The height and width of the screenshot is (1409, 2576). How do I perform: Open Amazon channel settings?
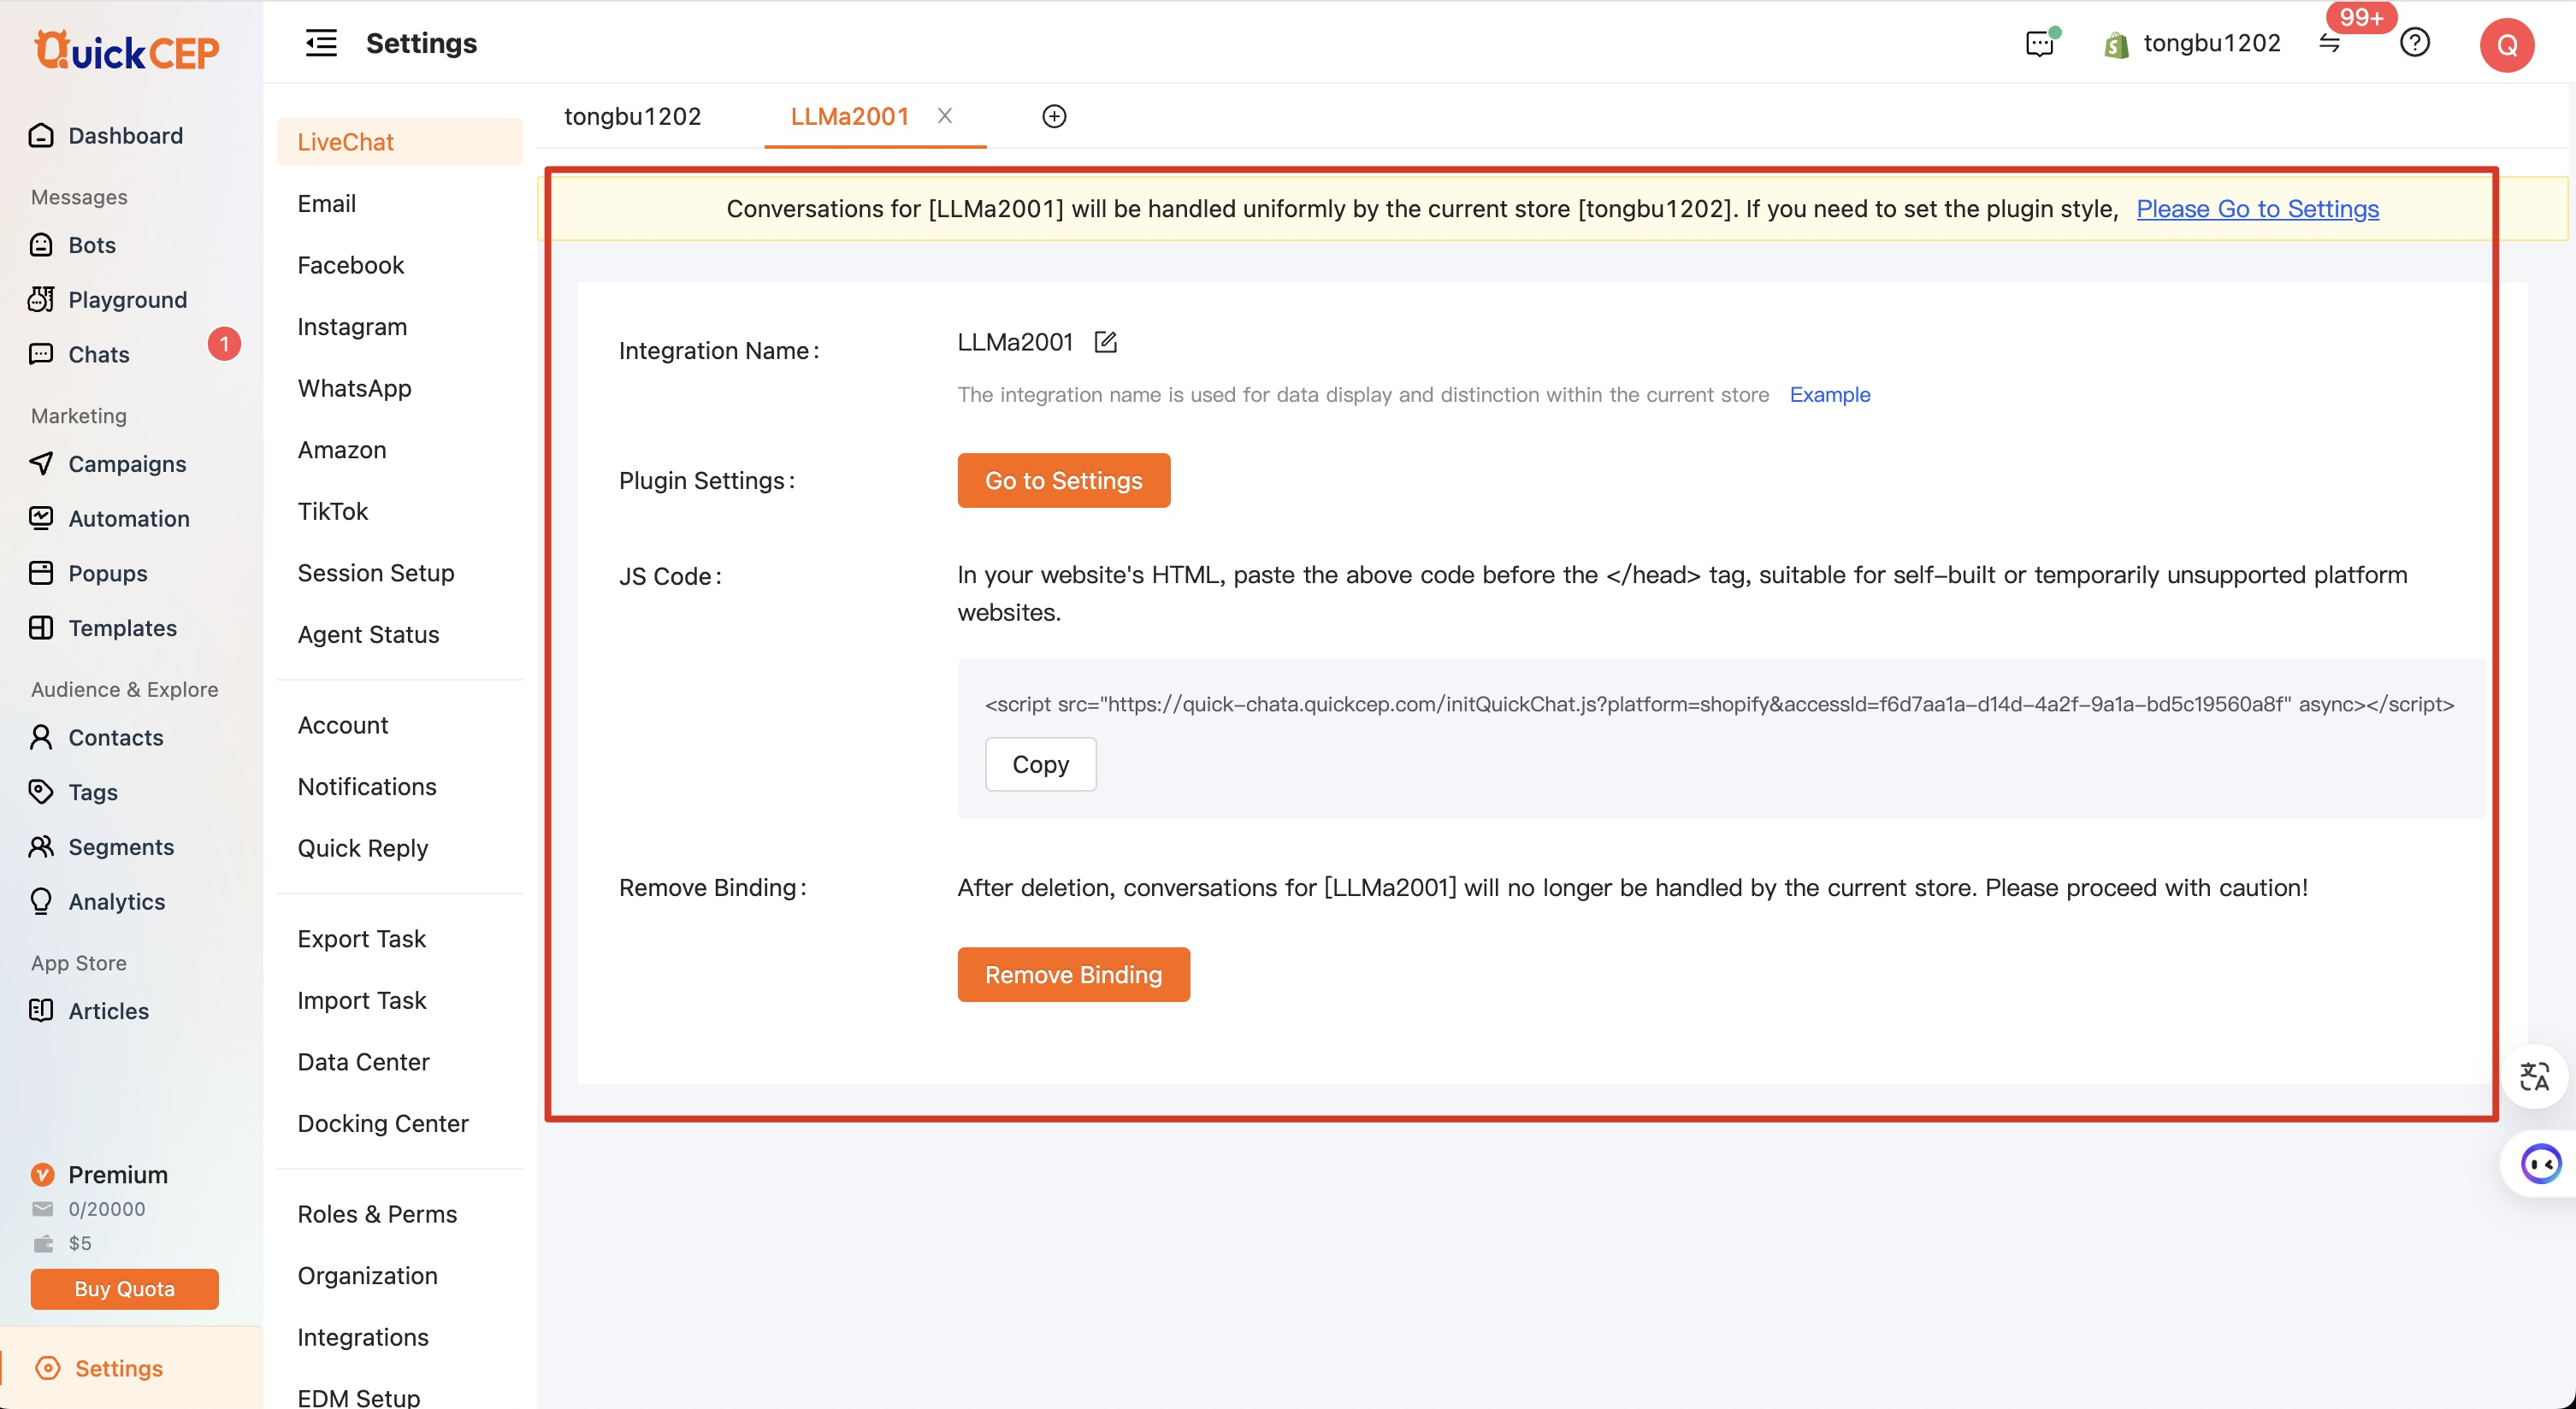(341, 450)
